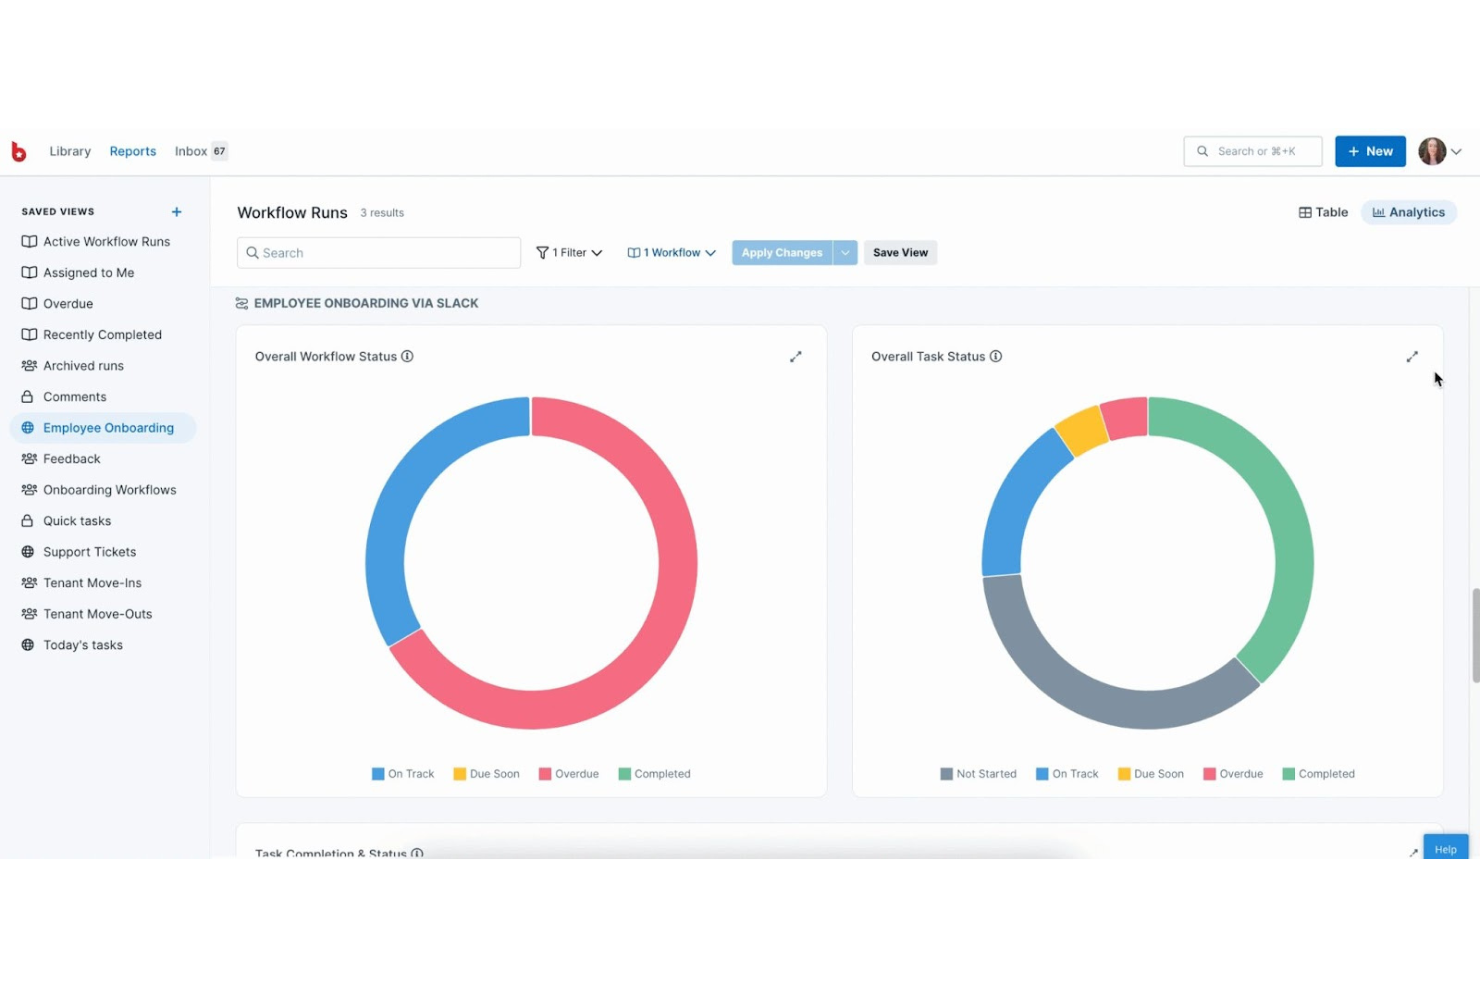Screen dimensions: 1480x987
Task: Toggle Due Soon legend in Workflow Status chart
Action: [x=486, y=774]
